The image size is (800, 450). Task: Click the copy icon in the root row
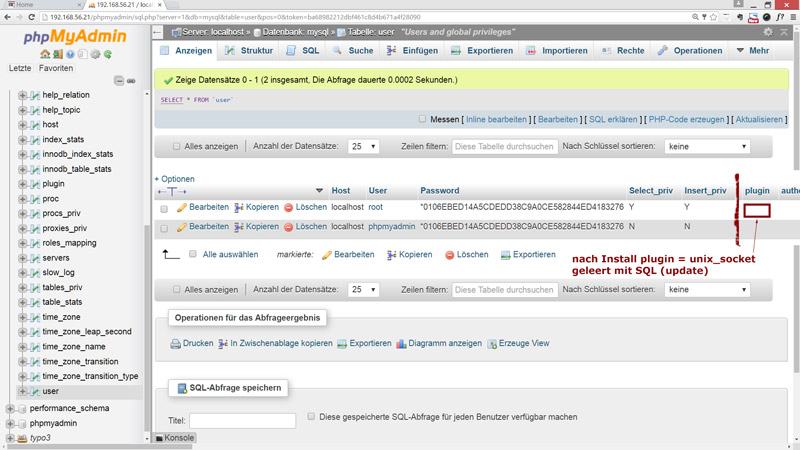[239, 207]
